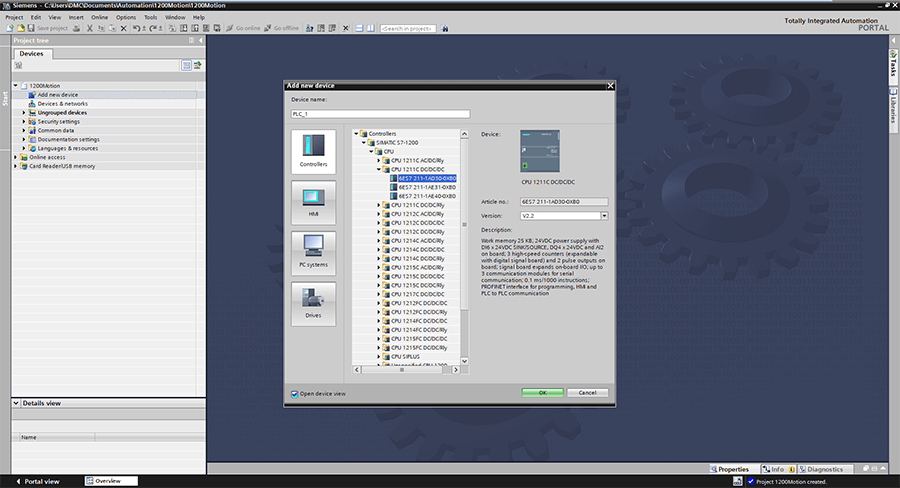Toggle the Open device view checkbox
This screenshot has height=488, width=900.
coord(294,394)
